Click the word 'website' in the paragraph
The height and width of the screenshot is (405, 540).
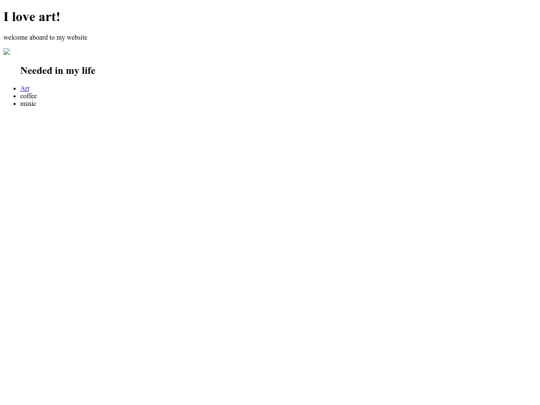[x=77, y=37]
